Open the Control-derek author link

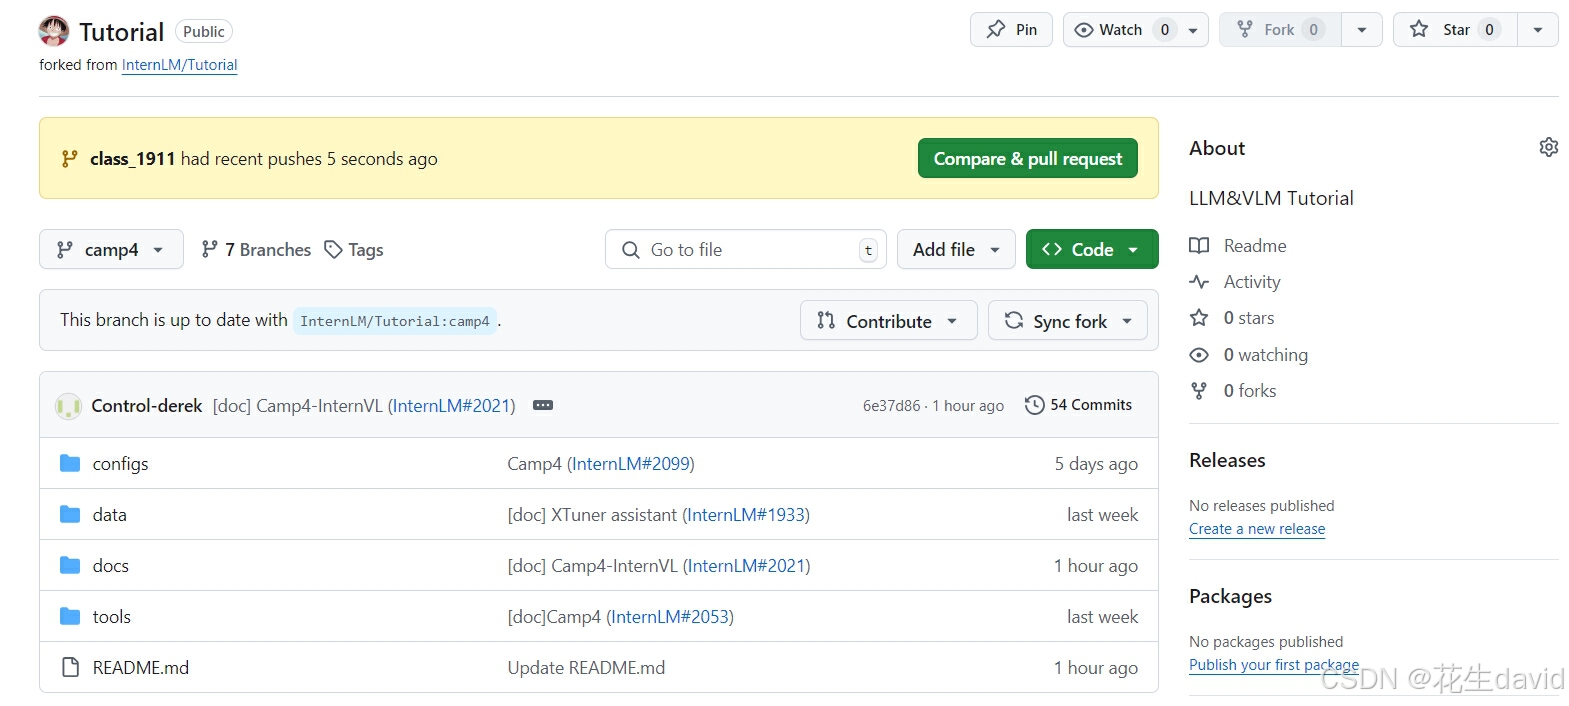point(147,406)
